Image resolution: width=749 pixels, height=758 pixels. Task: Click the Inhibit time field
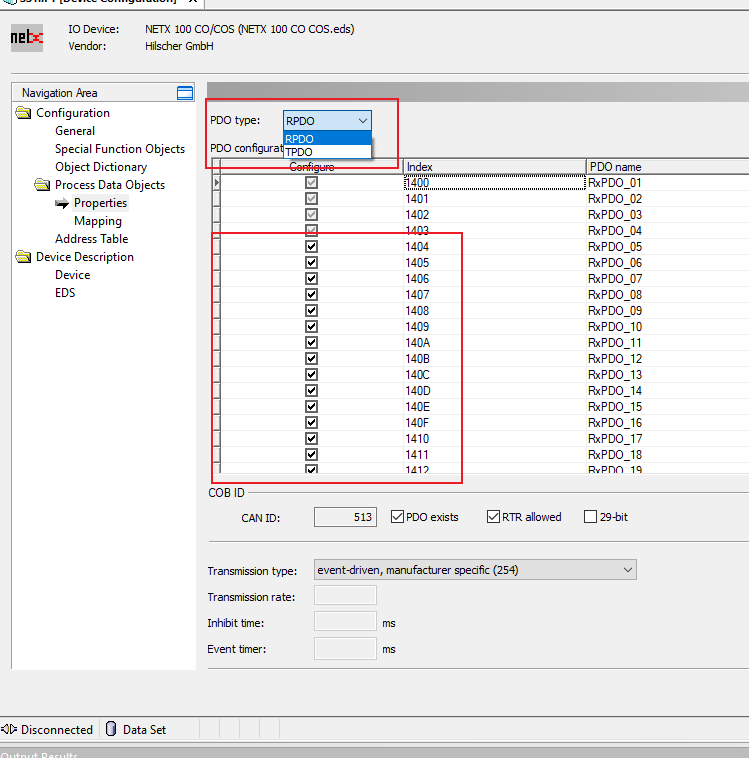coord(345,621)
